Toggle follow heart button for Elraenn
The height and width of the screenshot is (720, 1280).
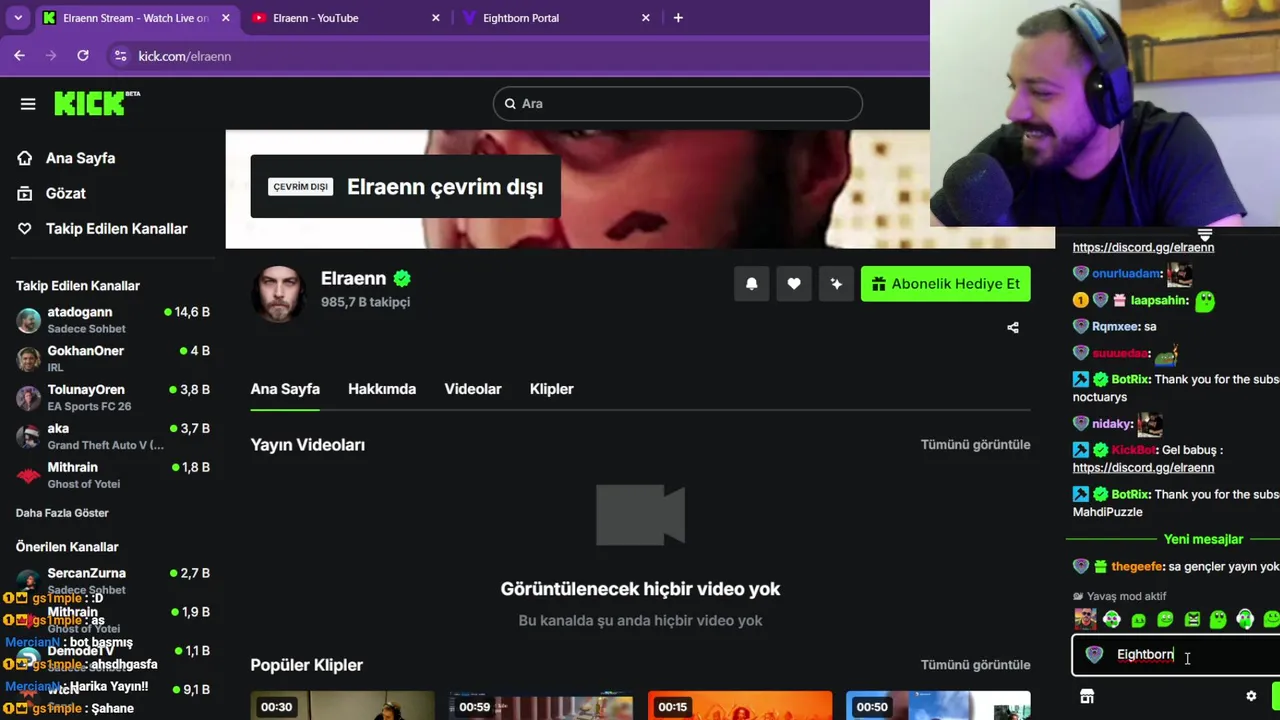pyautogui.click(x=794, y=284)
